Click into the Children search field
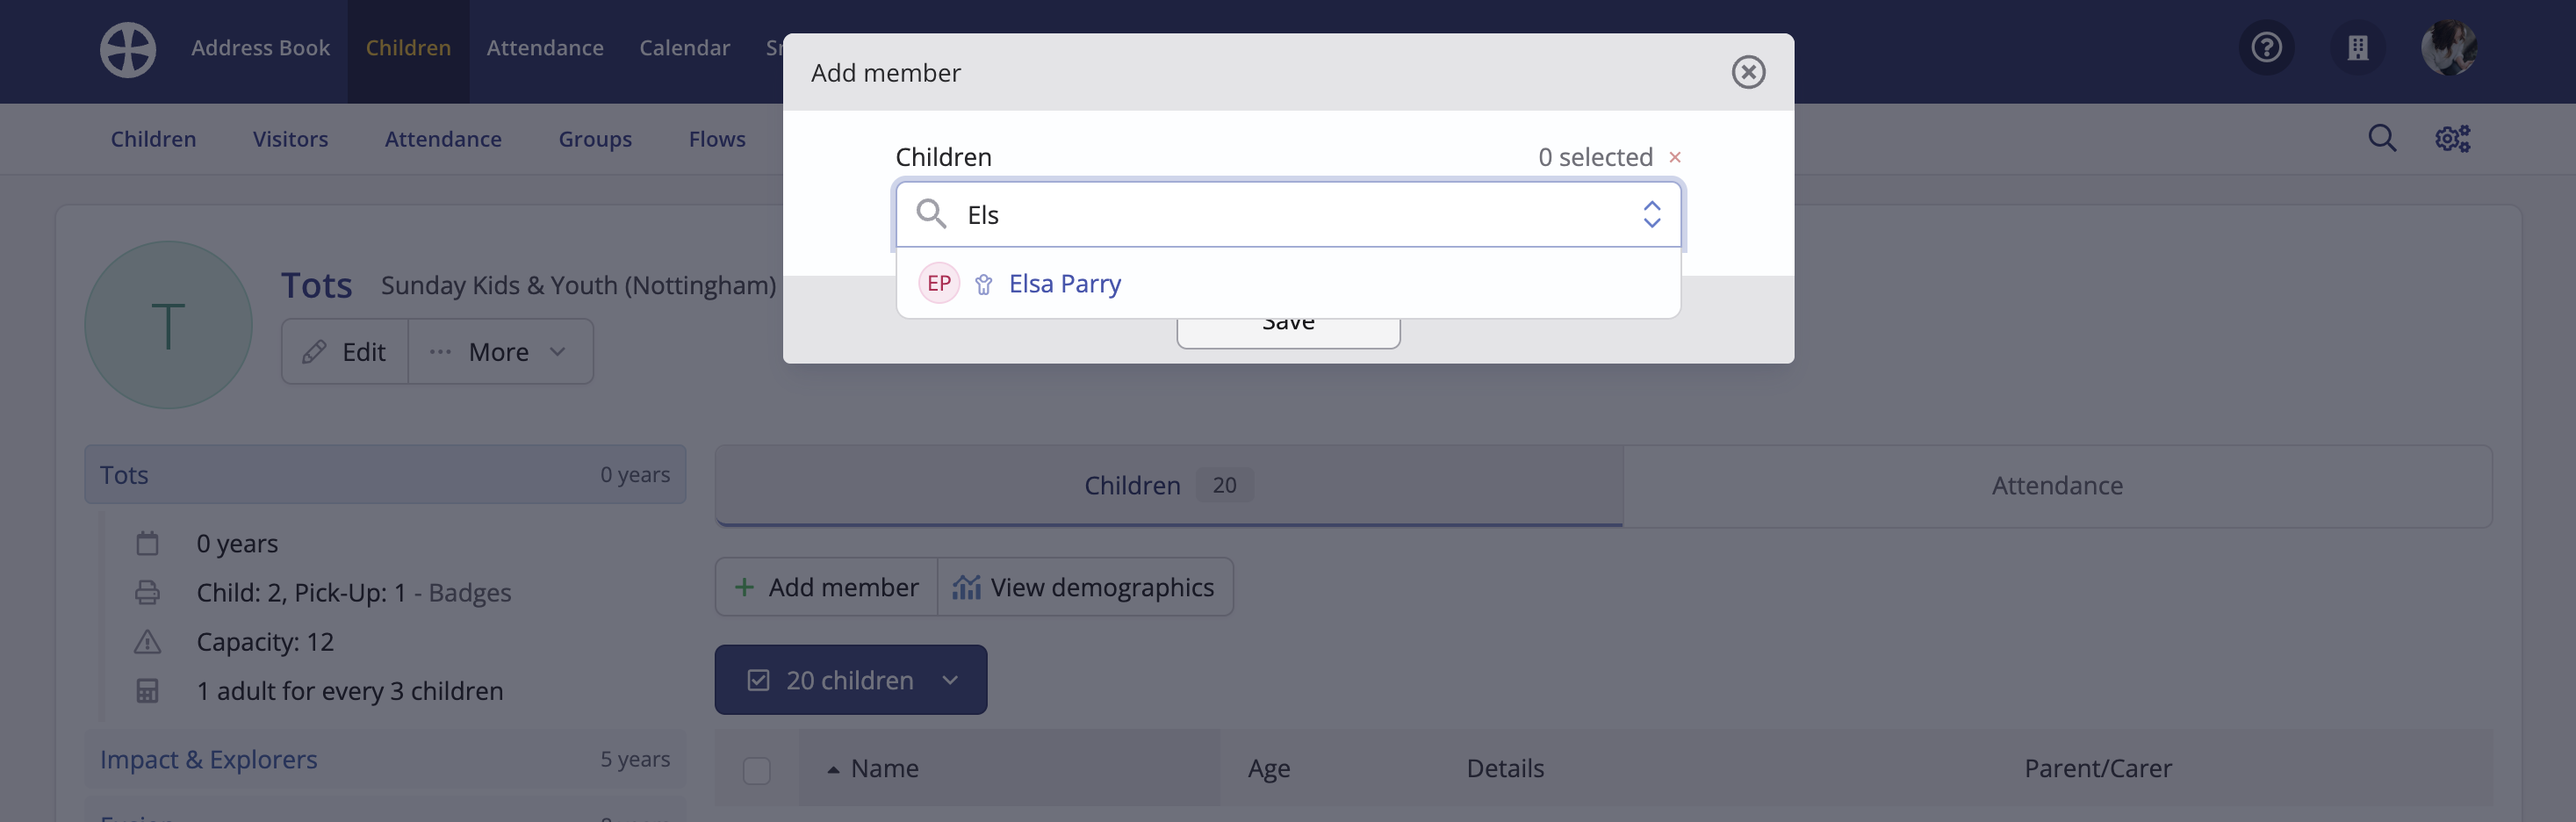This screenshot has width=2576, height=822. coord(1288,214)
